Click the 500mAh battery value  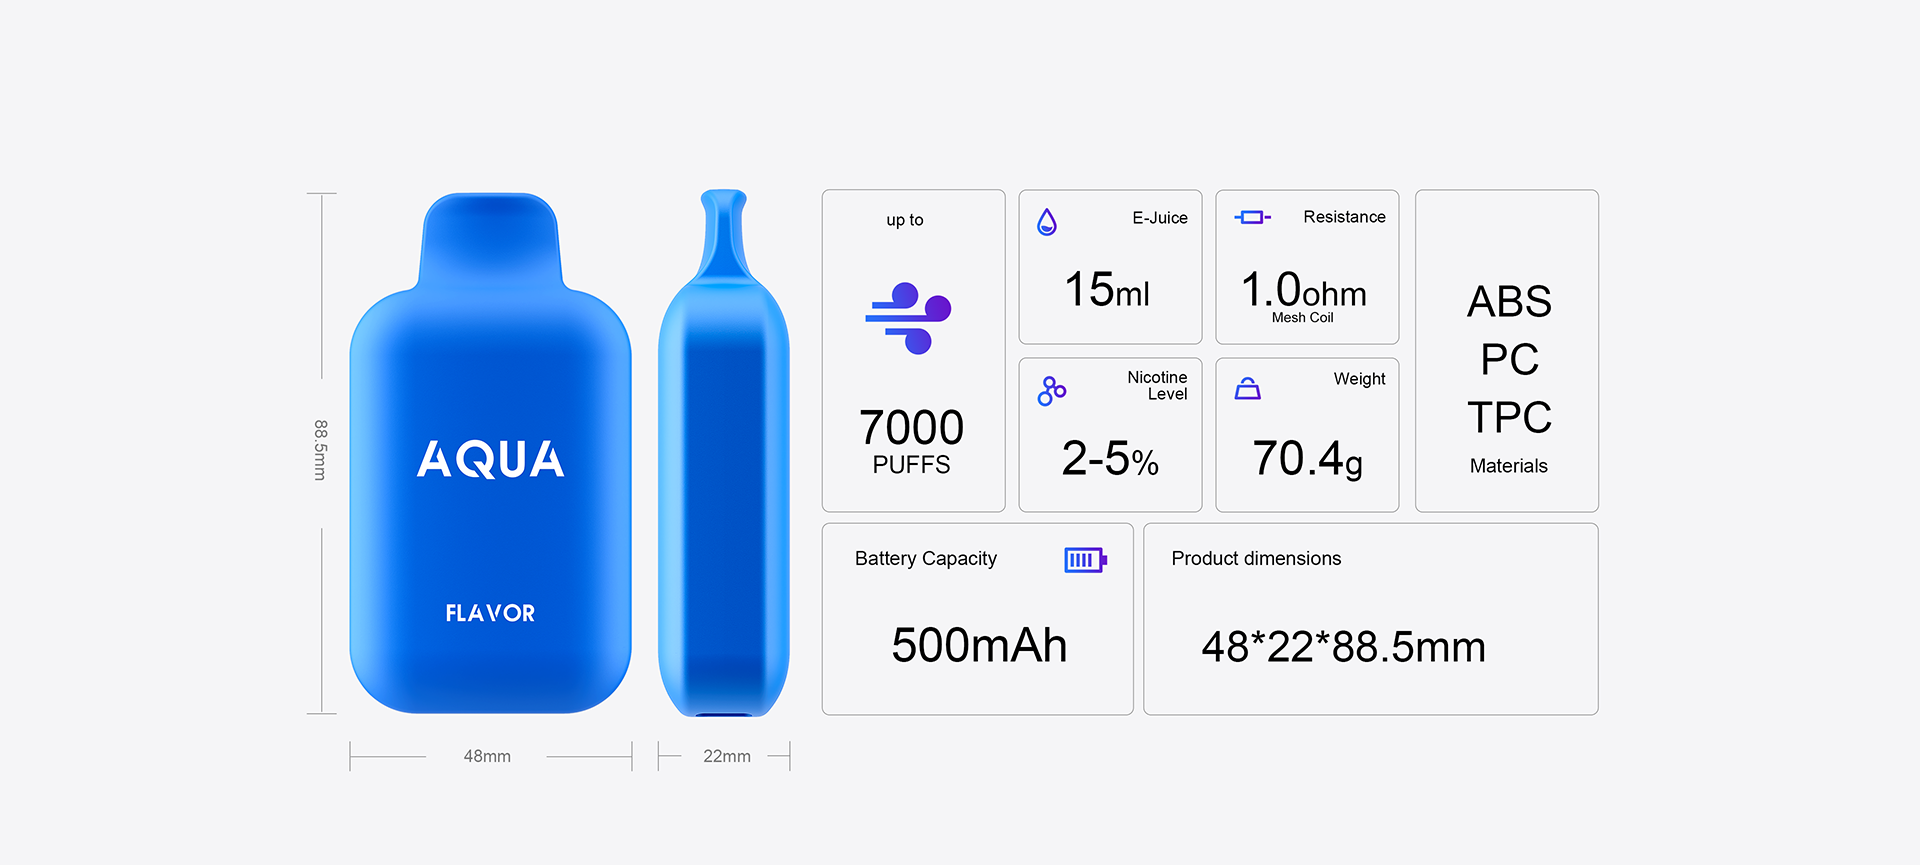tap(979, 645)
